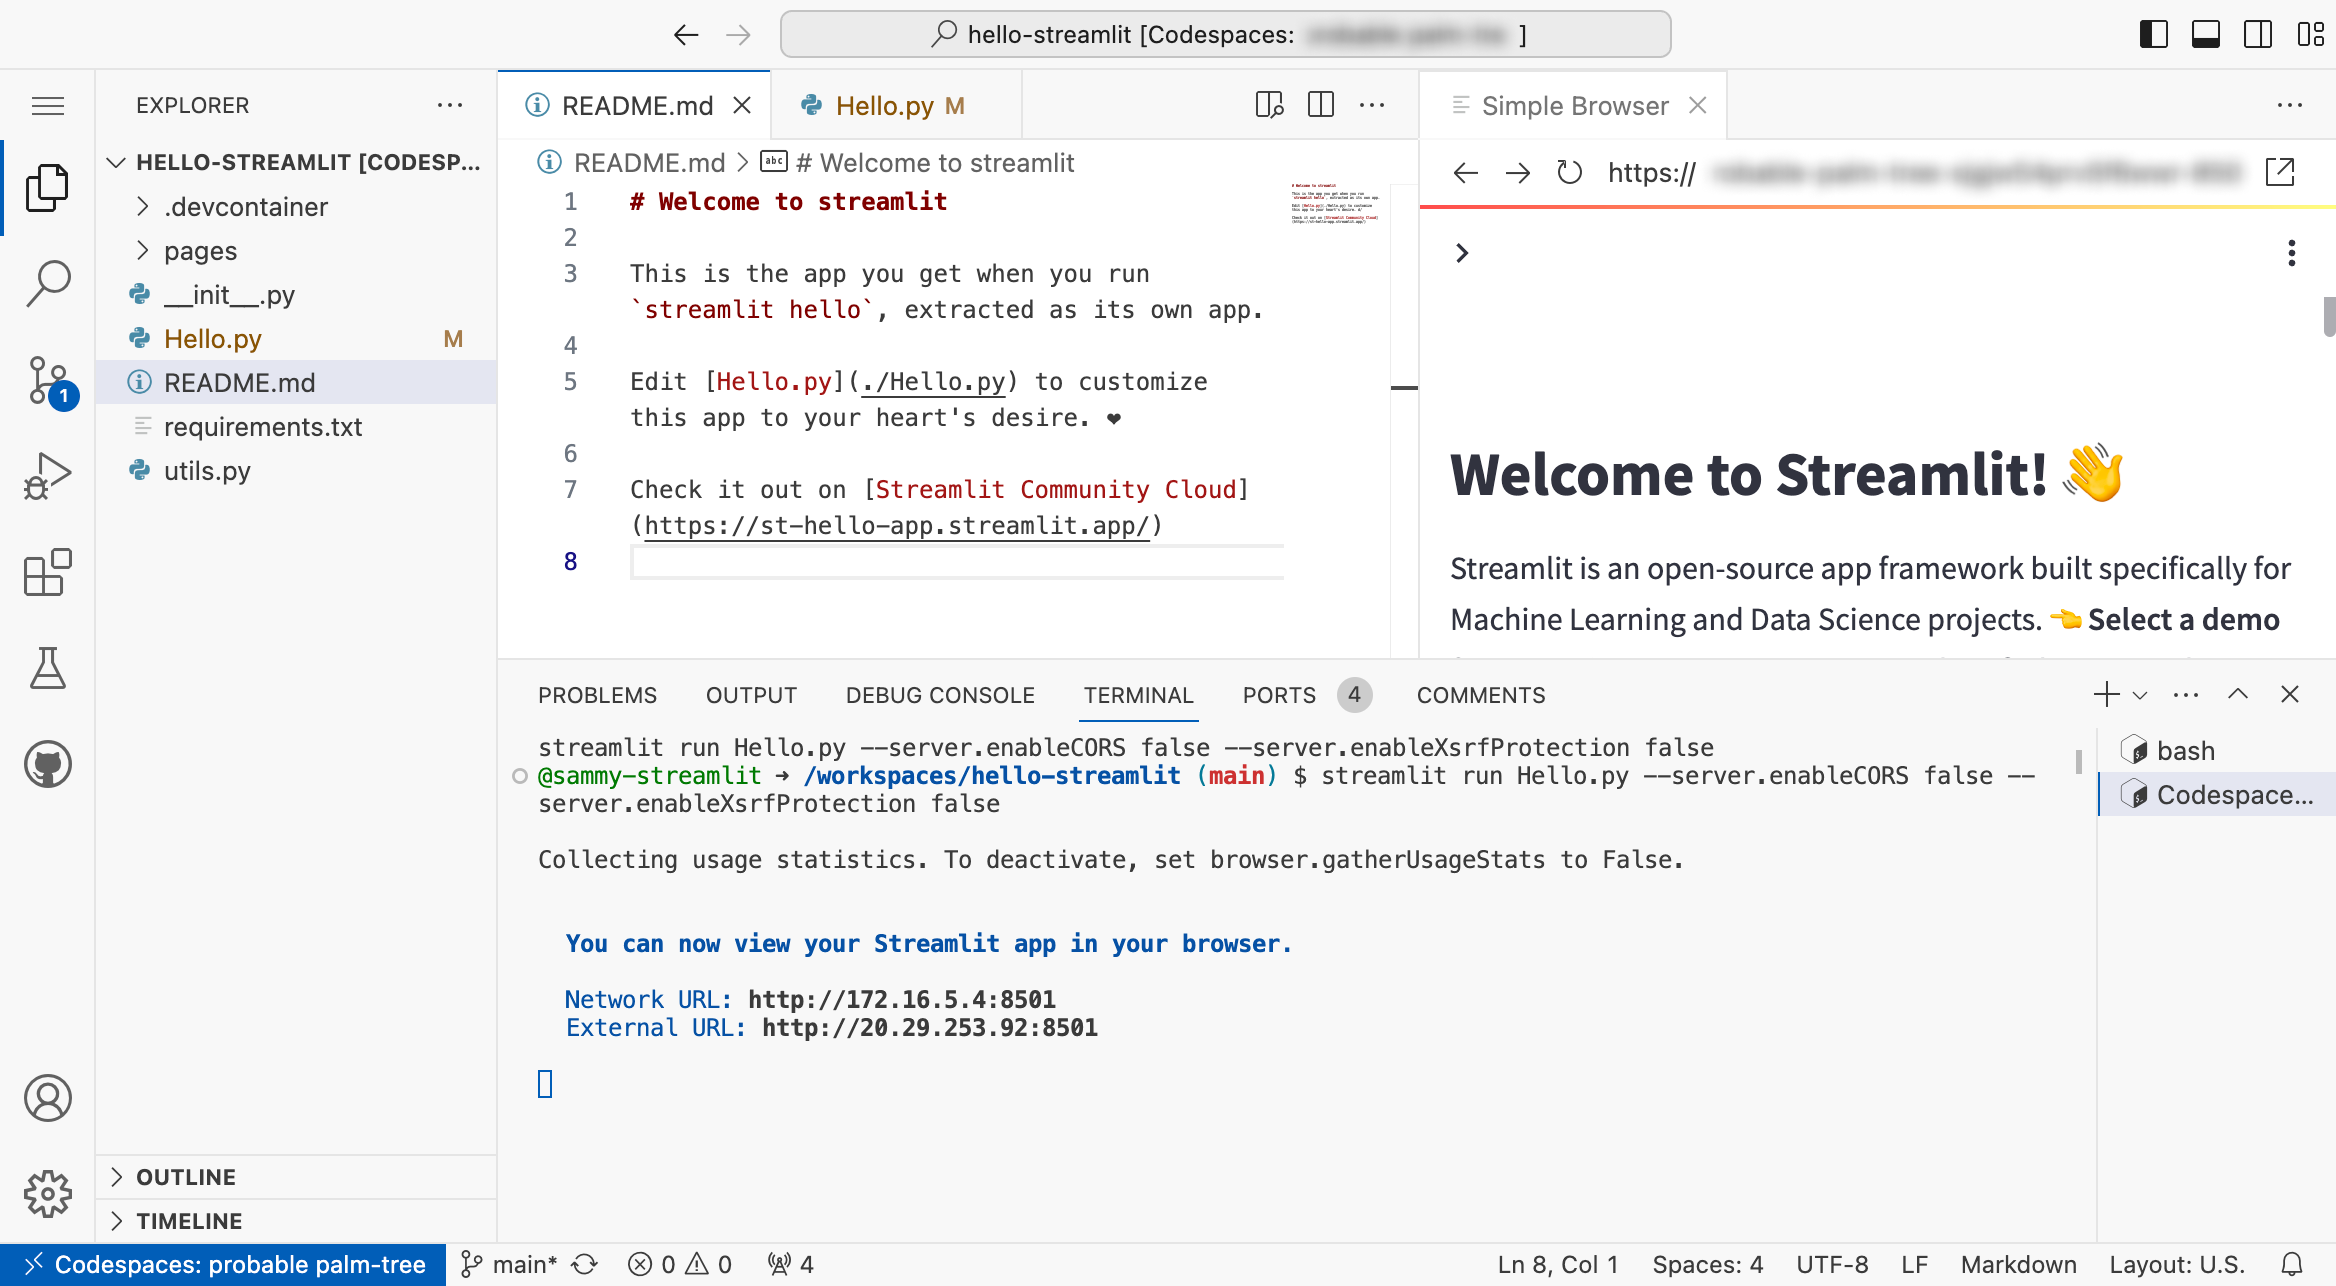2336x1286 pixels.
Task: Toggle primary side bar visibility
Action: (2153, 34)
